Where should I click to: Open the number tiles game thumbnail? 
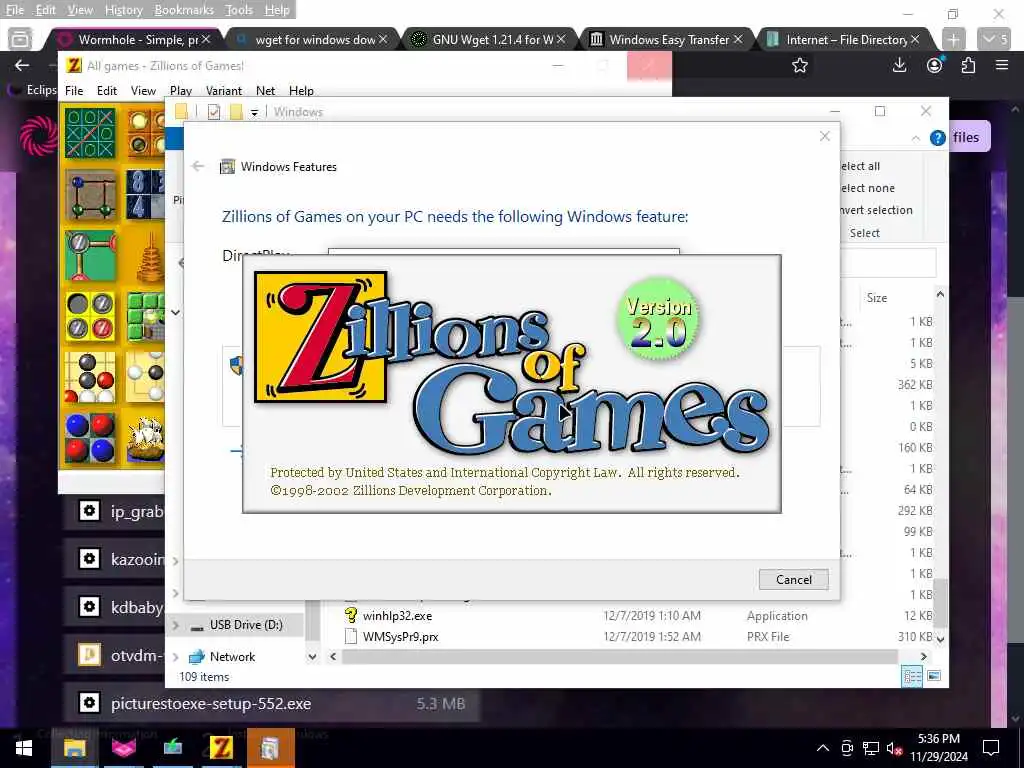(146, 195)
